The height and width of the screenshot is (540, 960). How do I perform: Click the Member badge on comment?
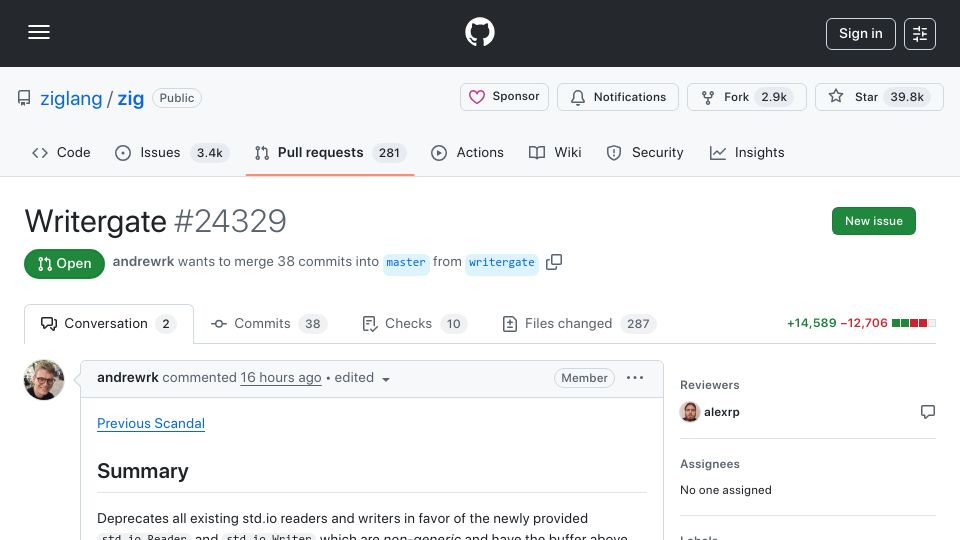coord(584,378)
